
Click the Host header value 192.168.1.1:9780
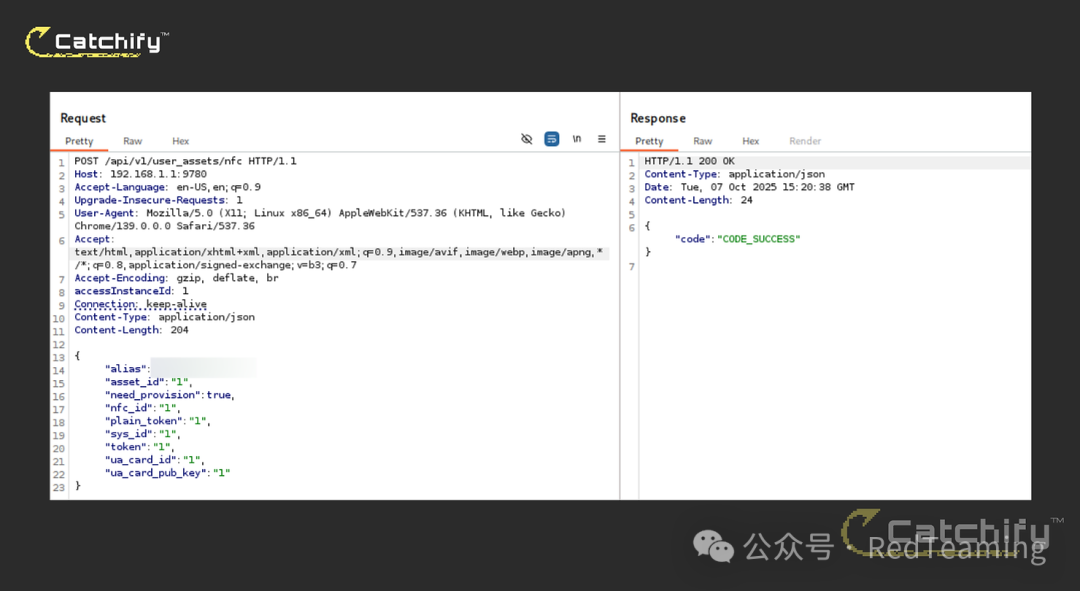click(x=158, y=174)
